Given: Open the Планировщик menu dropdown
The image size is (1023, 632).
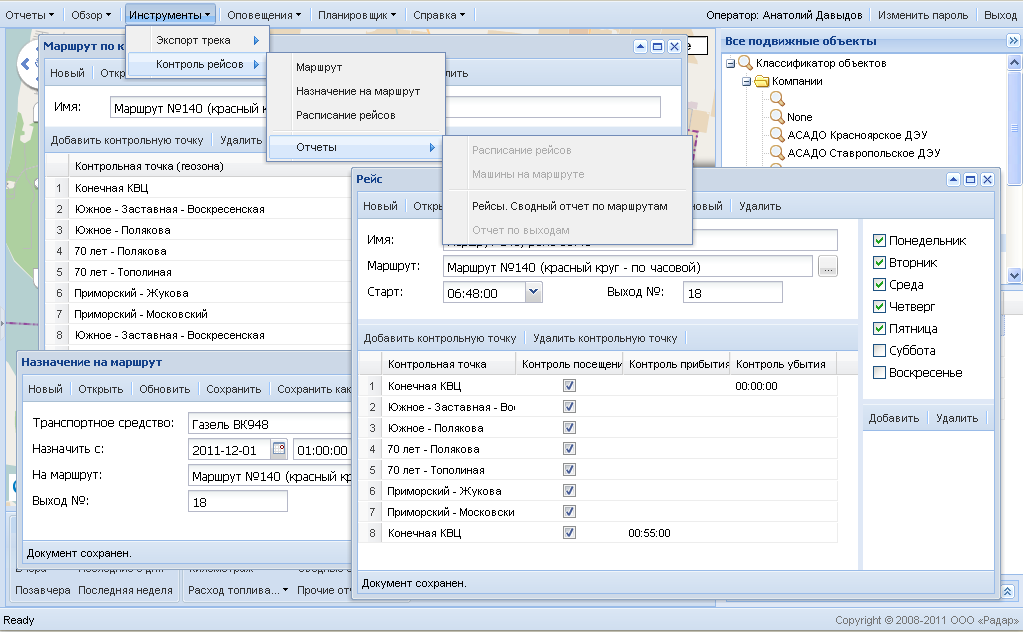Looking at the screenshot, I should click(x=356, y=15).
